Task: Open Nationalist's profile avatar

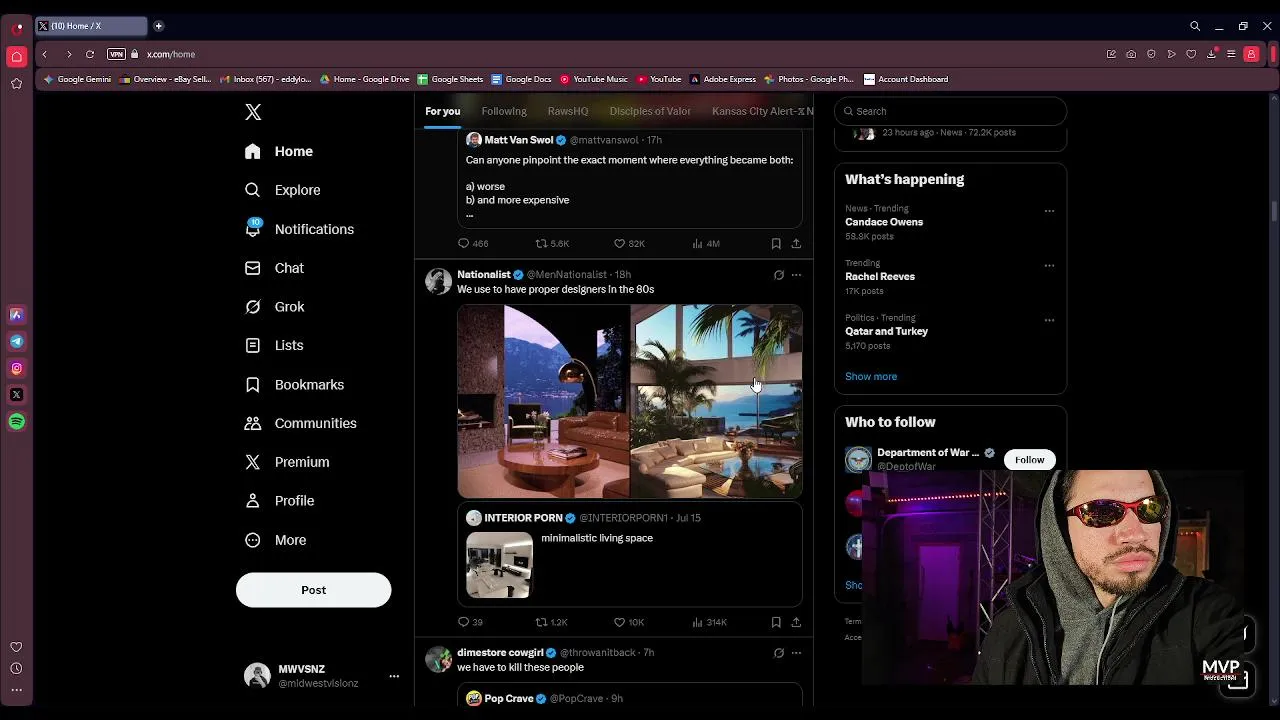Action: (438, 281)
